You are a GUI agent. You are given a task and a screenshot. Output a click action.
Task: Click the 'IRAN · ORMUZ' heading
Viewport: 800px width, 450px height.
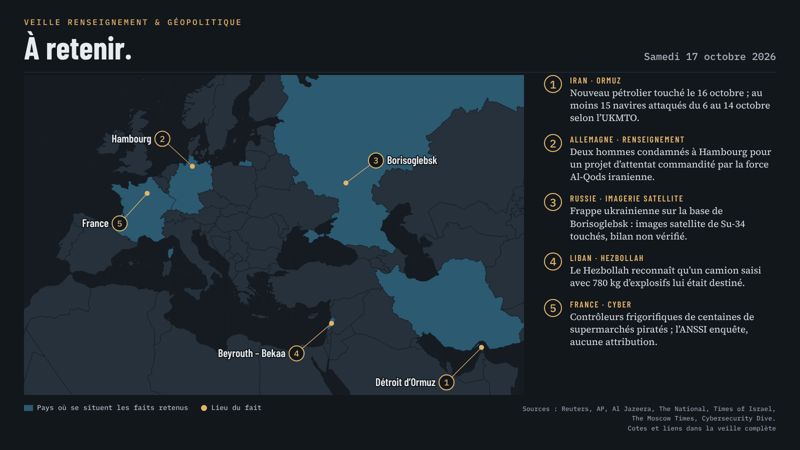point(595,81)
